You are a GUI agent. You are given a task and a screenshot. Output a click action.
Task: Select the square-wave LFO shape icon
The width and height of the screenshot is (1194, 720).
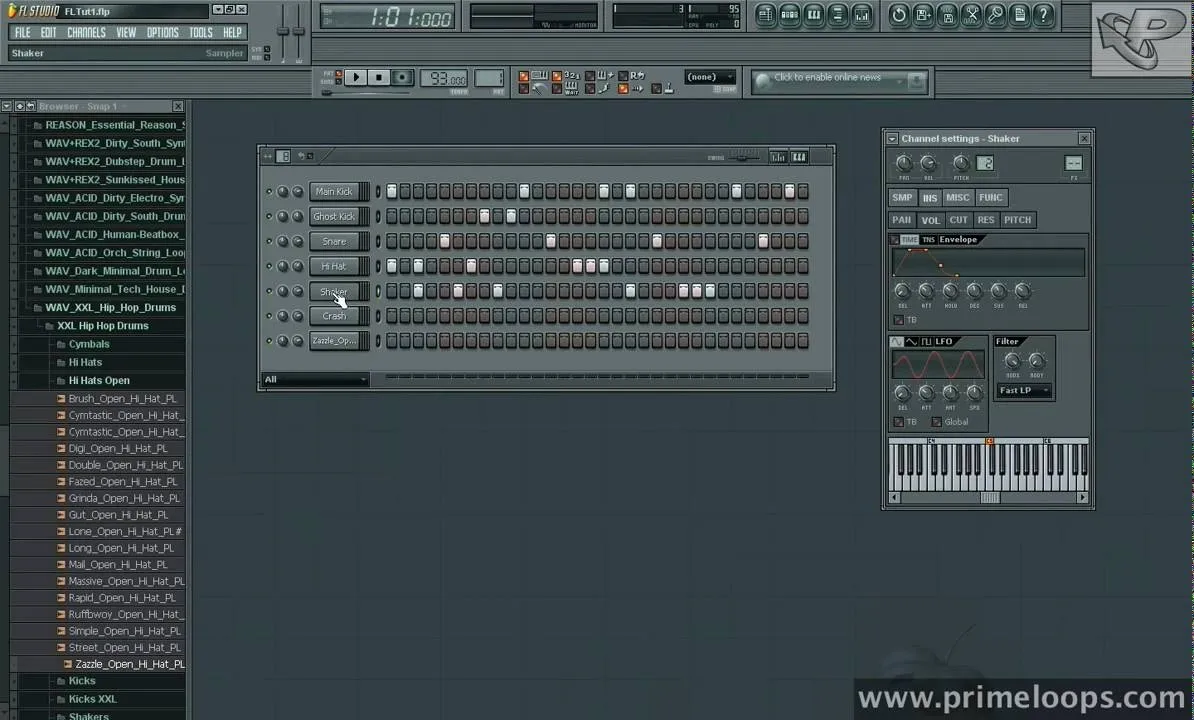[x=926, y=342]
